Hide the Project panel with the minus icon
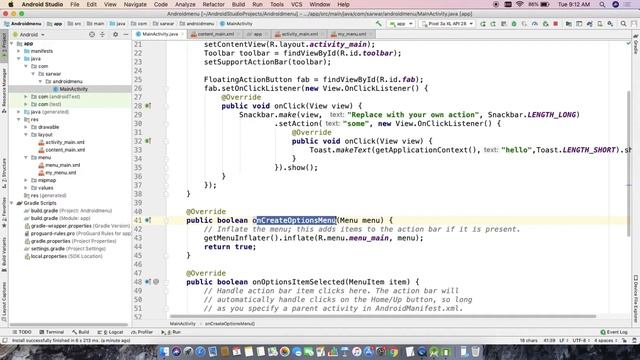This screenshot has width=640, height=360. click(x=126, y=35)
